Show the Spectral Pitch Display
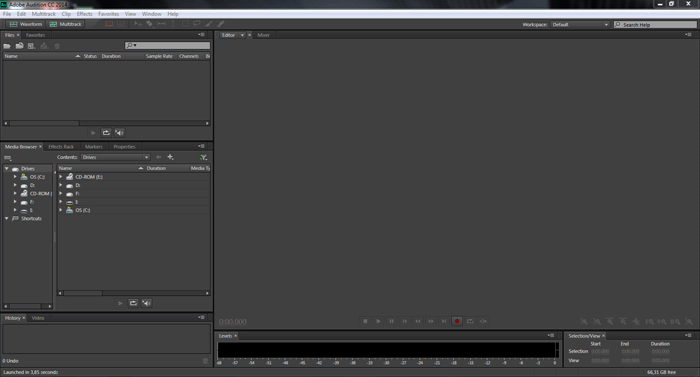 pos(121,24)
